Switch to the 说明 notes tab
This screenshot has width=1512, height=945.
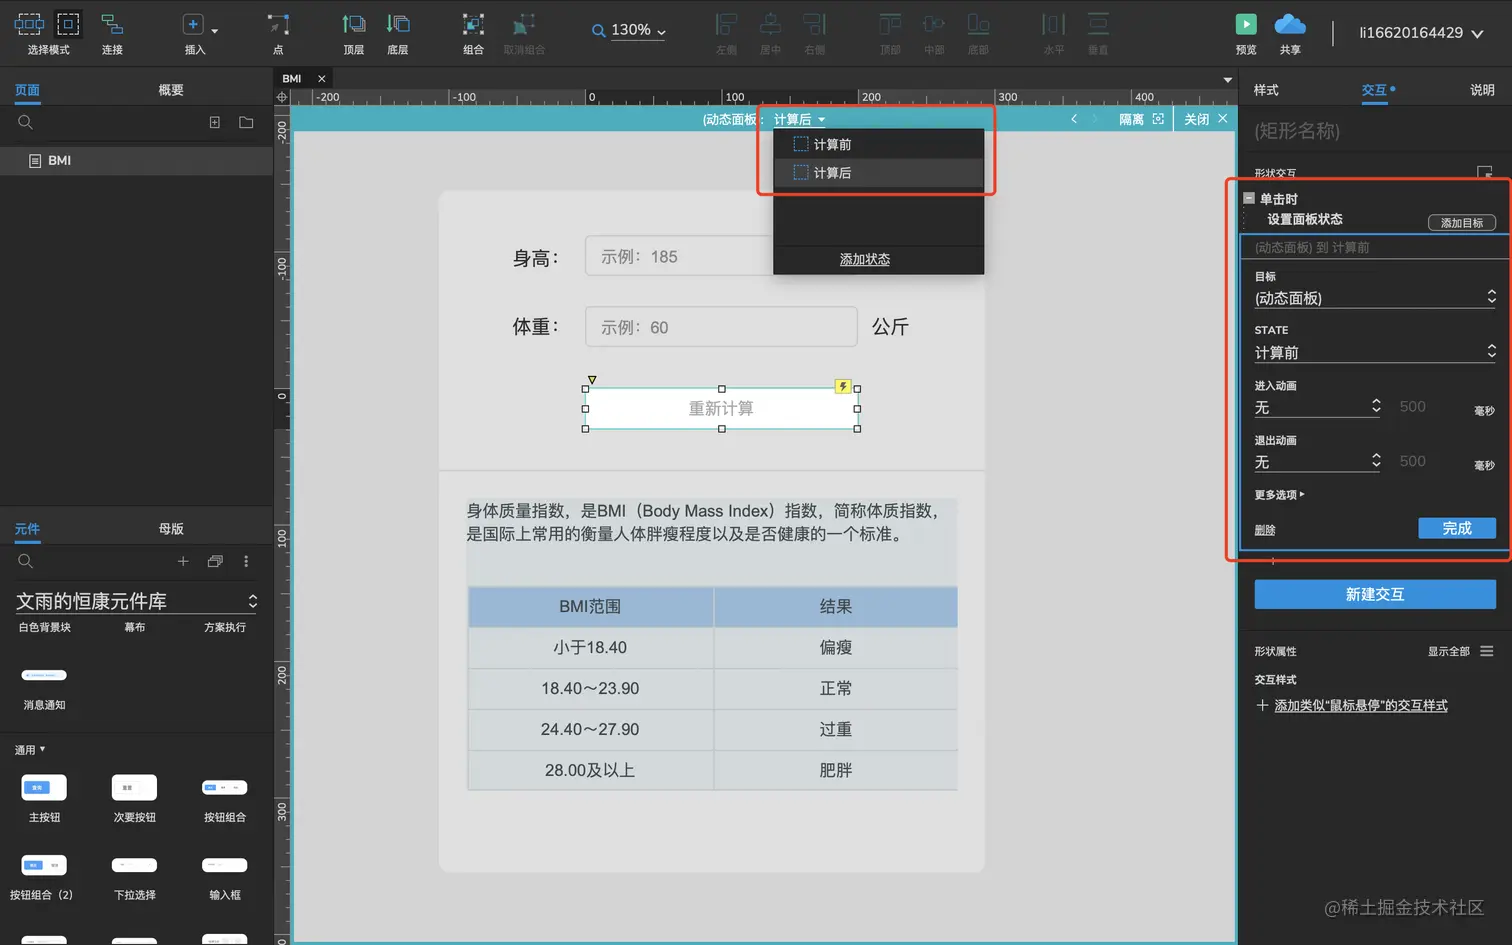point(1482,90)
